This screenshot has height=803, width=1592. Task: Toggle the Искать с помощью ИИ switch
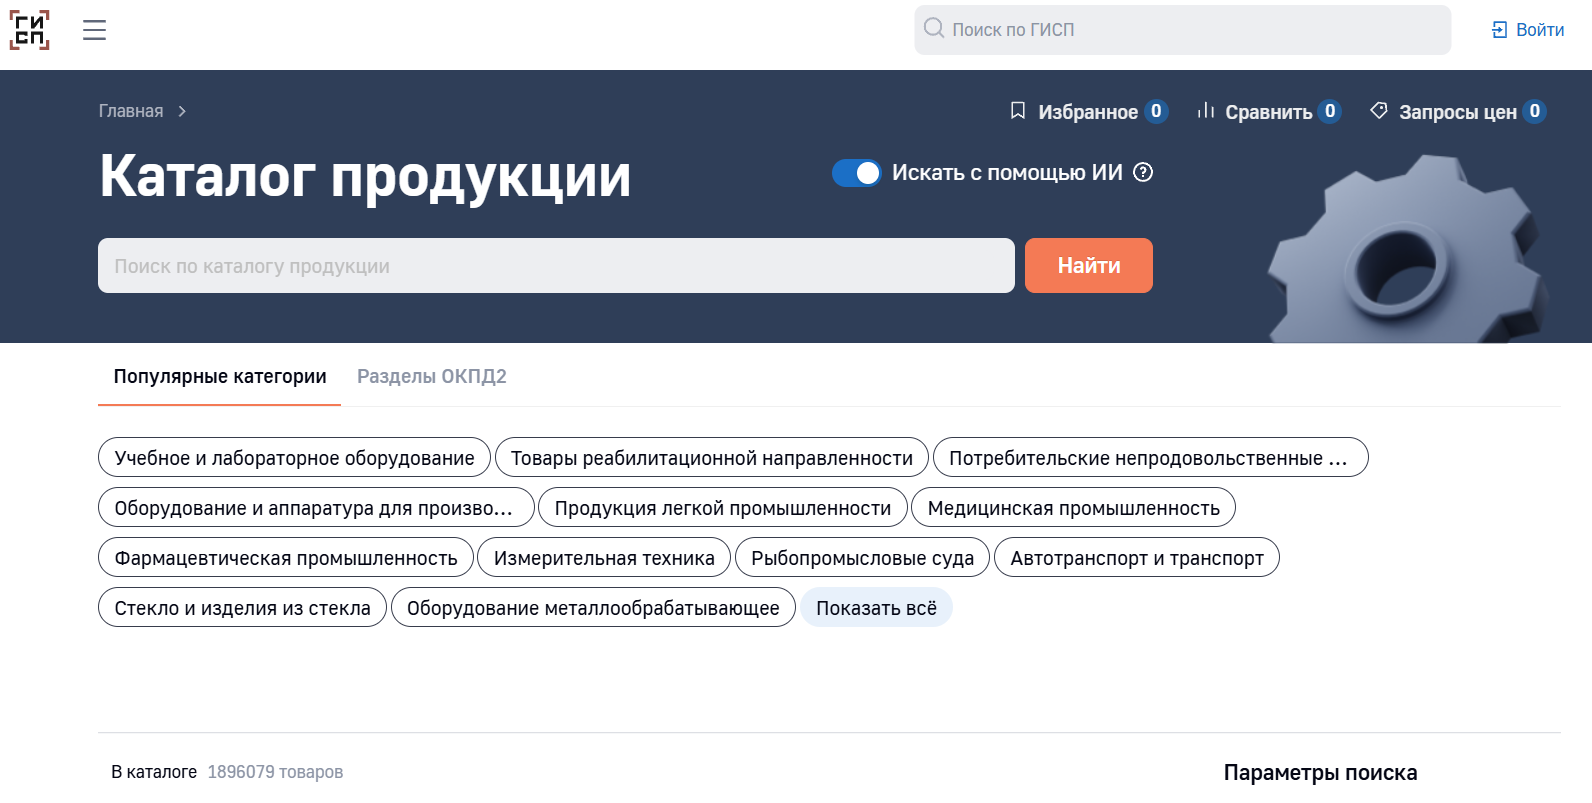pyautogui.click(x=856, y=173)
